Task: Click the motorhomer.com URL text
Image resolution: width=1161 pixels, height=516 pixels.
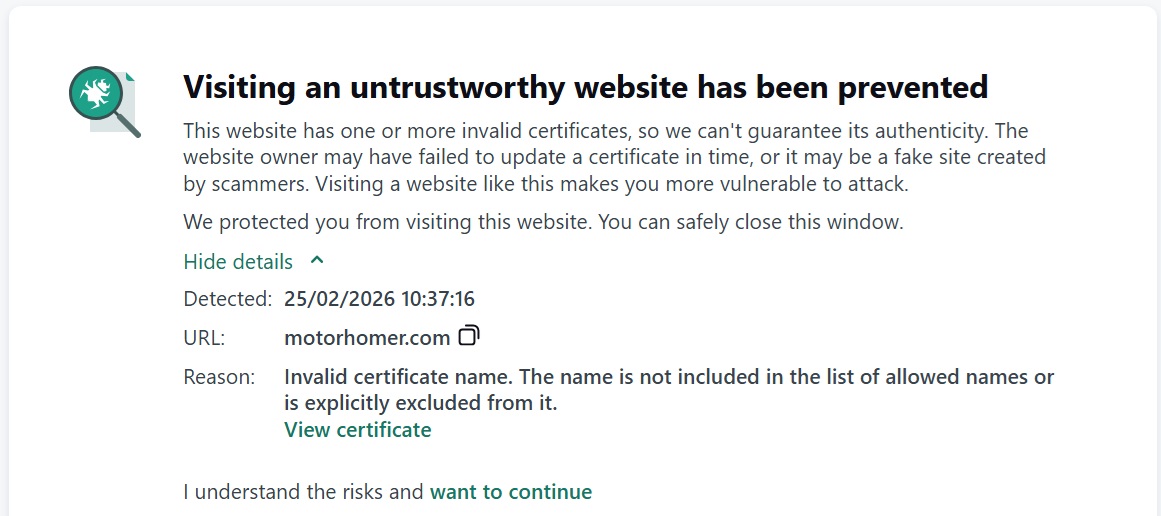Action: pos(367,338)
